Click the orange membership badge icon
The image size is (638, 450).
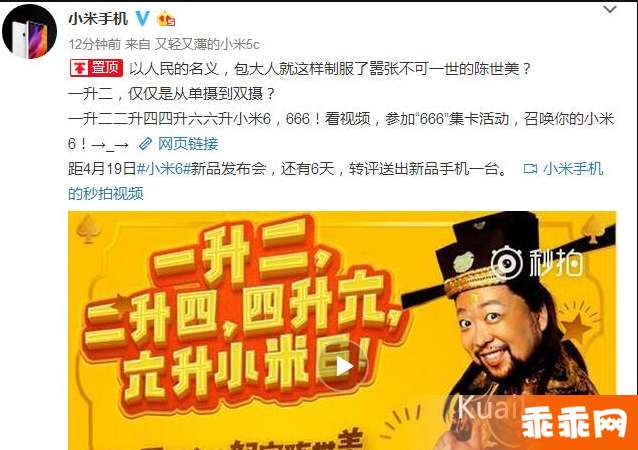166,19
